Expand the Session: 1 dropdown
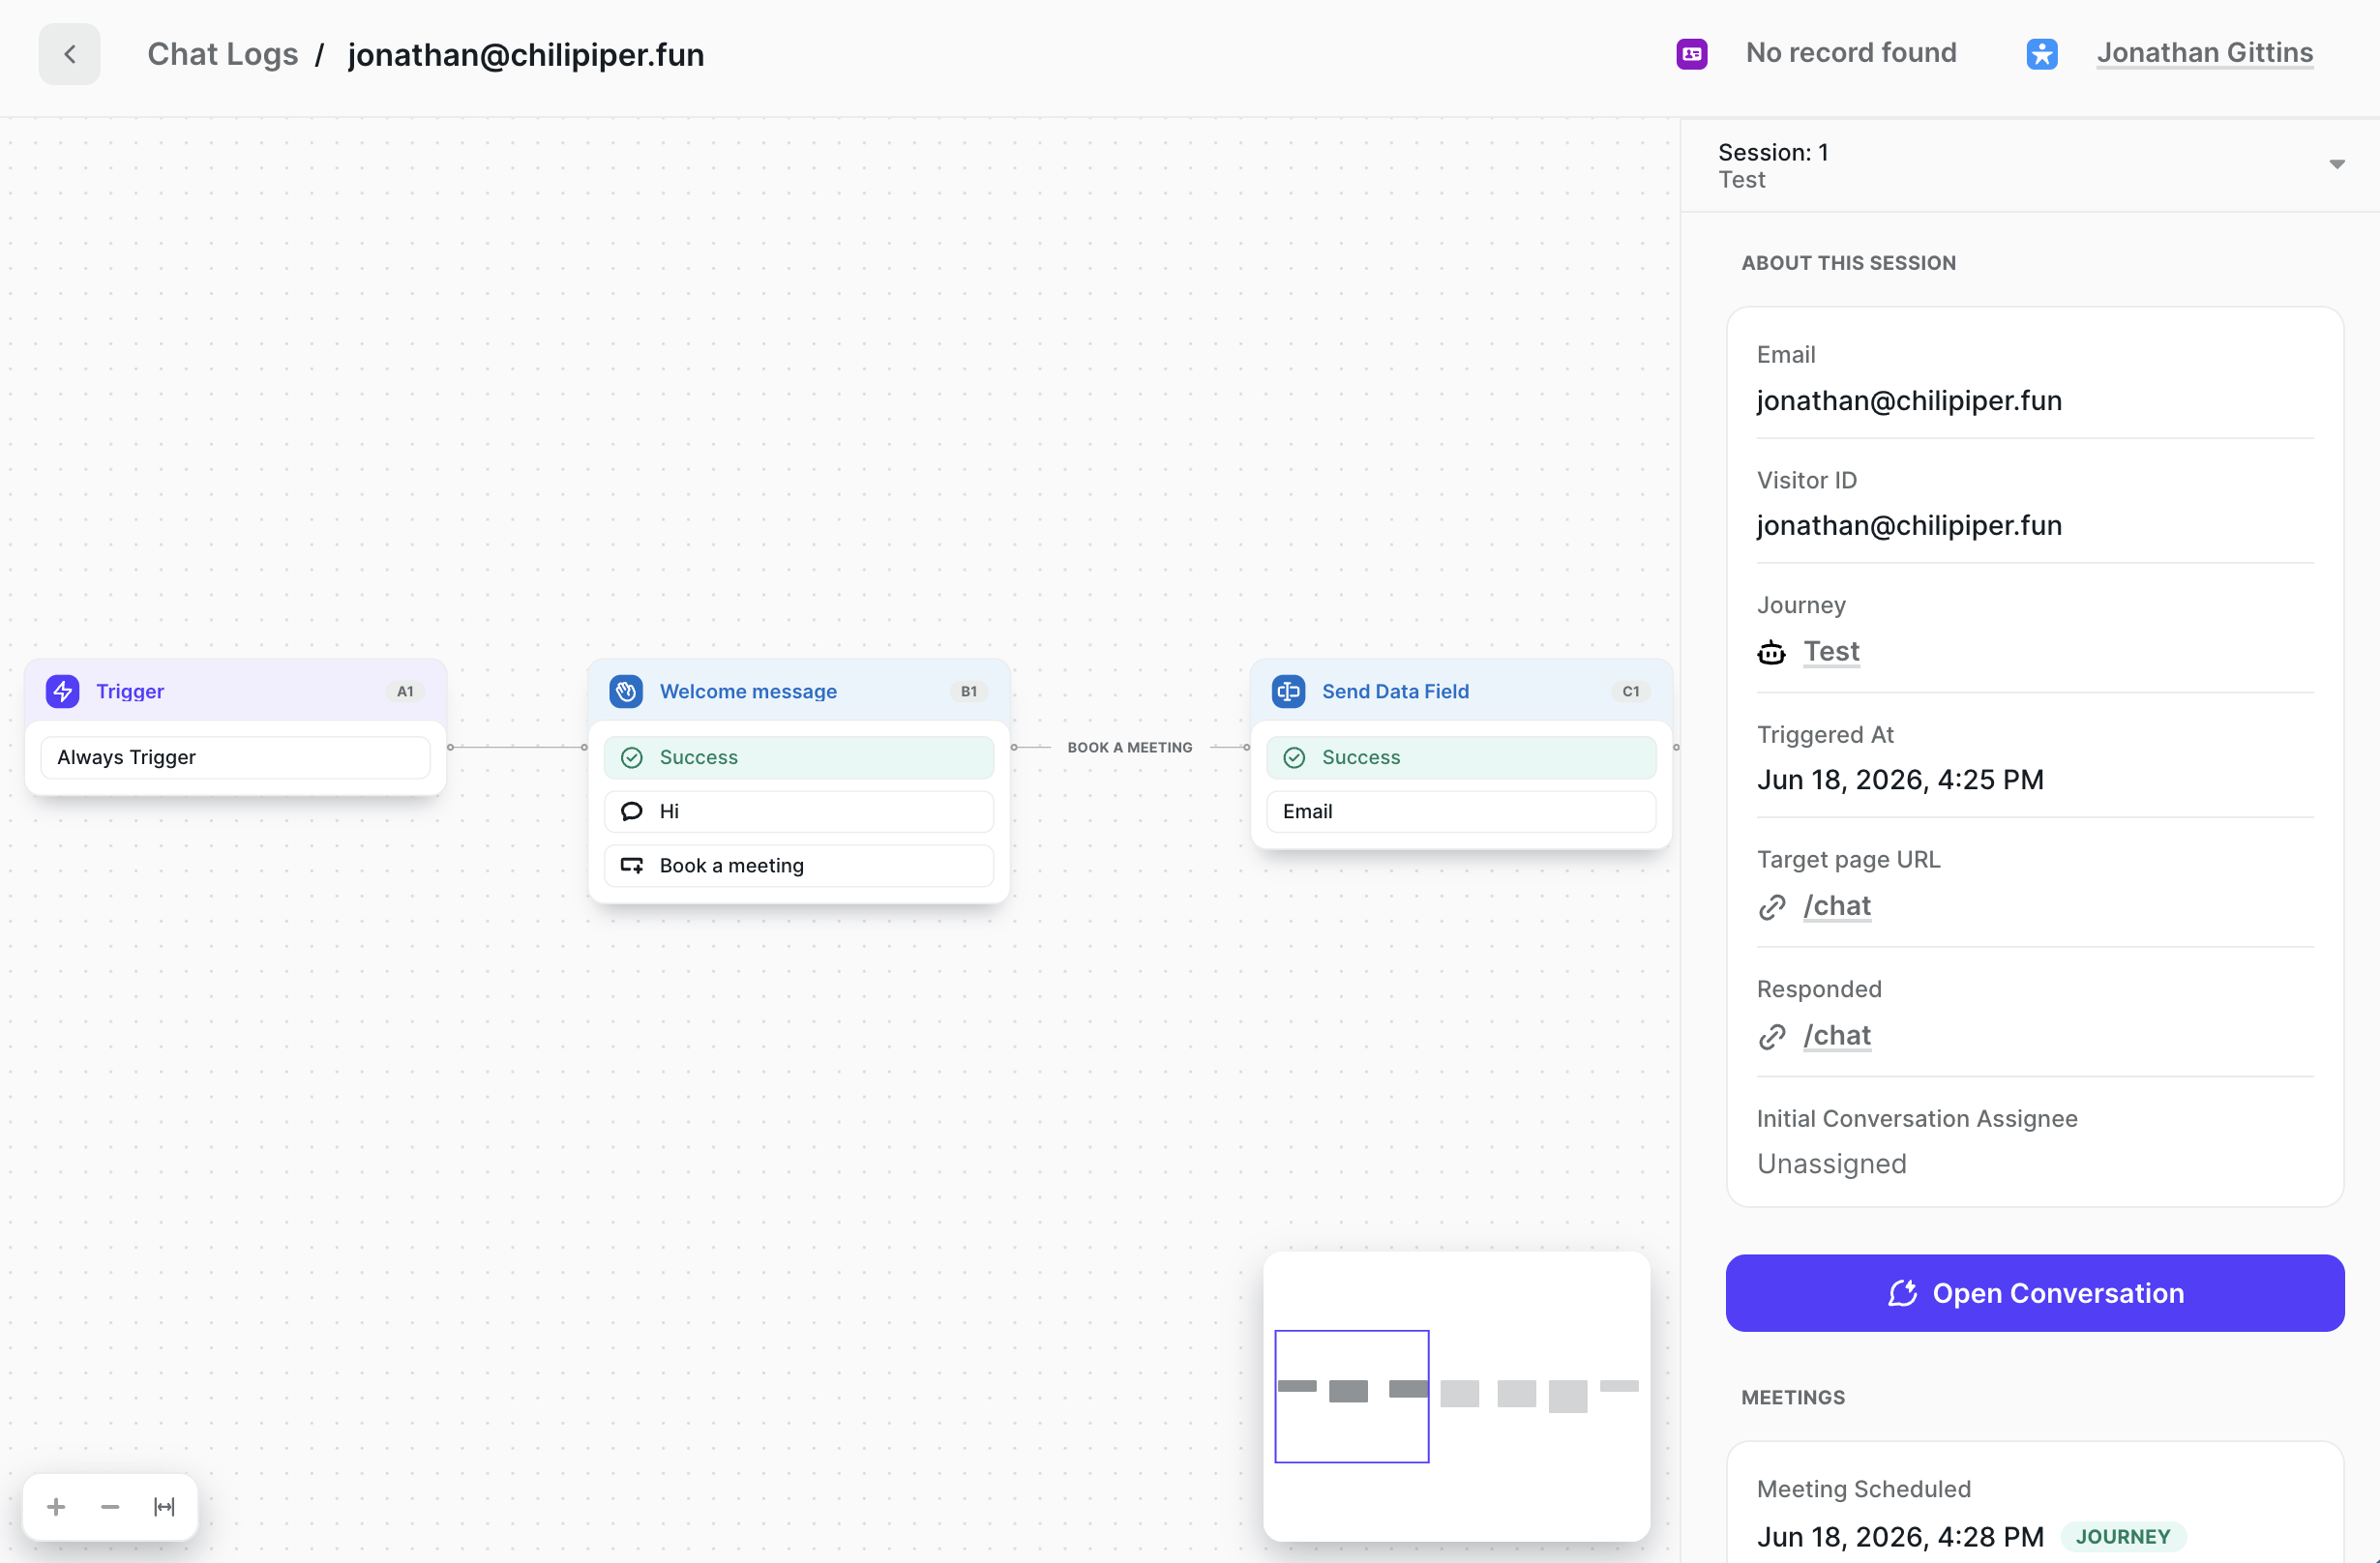Screen dimensions: 2380x1563 (2336, 164)
